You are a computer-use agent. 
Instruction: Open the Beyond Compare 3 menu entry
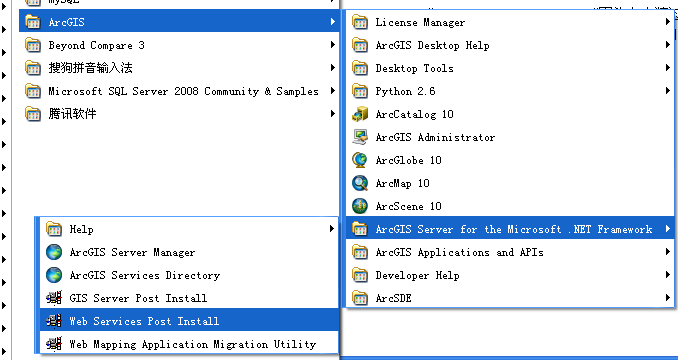179,45
